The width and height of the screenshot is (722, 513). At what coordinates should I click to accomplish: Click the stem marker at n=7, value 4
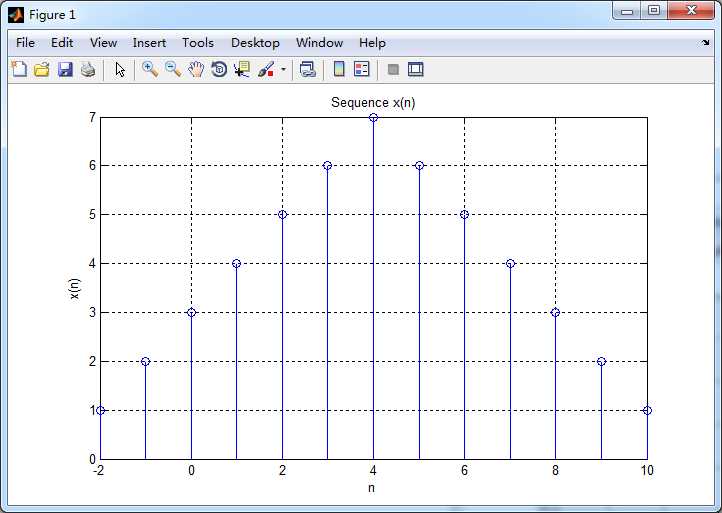pos(510,263)
